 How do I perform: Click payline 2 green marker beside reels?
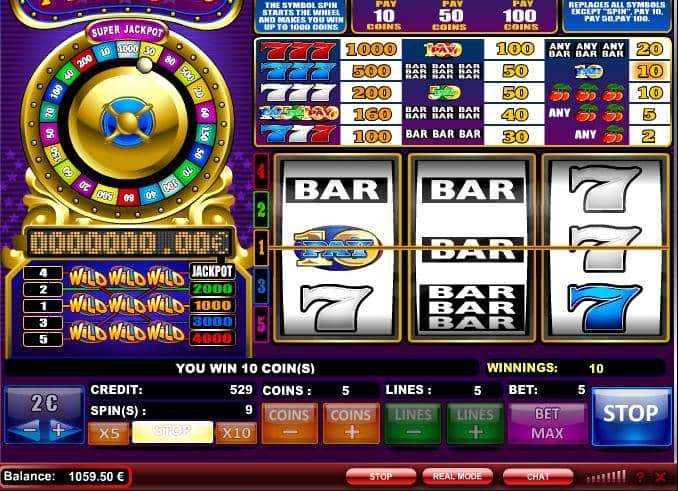pos(261,210)
